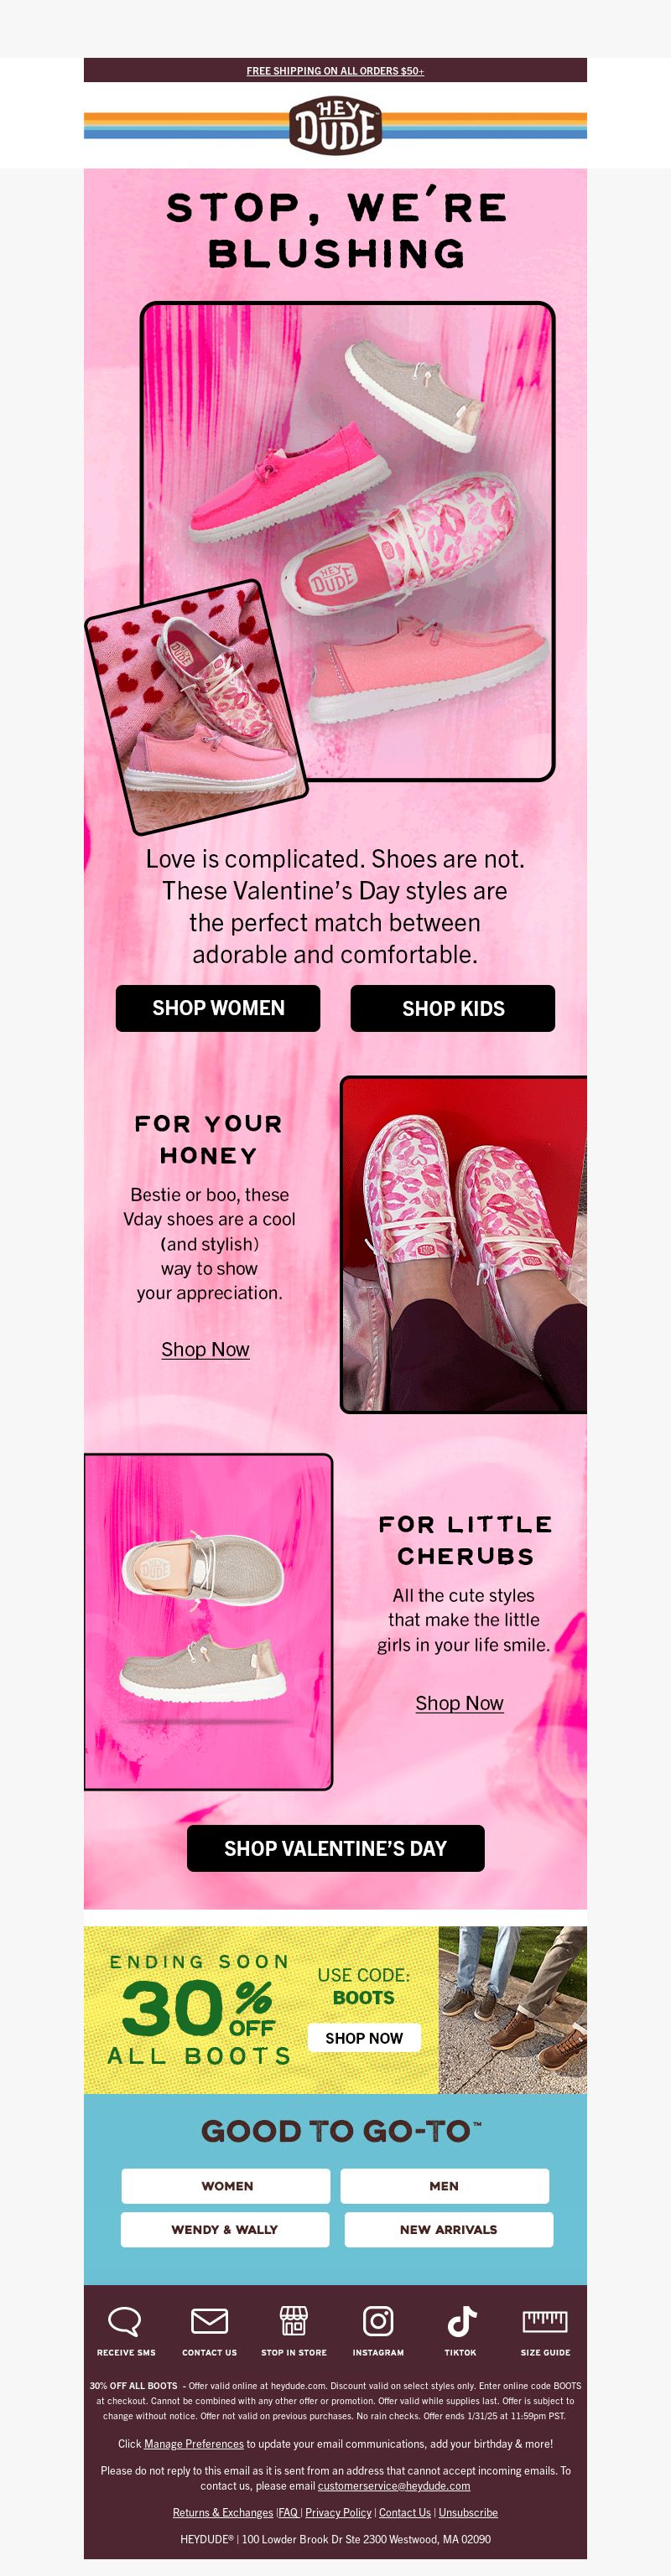
Task: Click the Unsubscribe link in footer
Action: (x=468, y=2513)
